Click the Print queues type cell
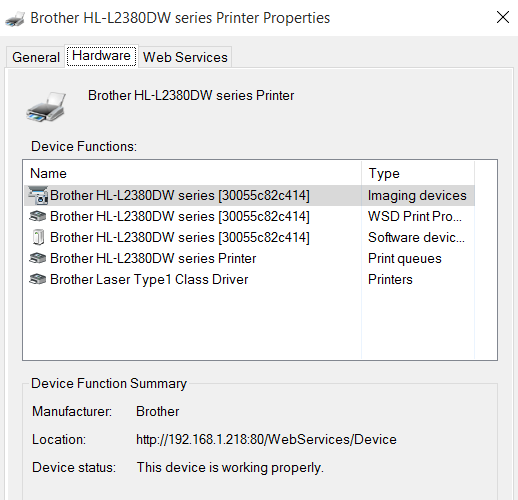 (405, 258)
